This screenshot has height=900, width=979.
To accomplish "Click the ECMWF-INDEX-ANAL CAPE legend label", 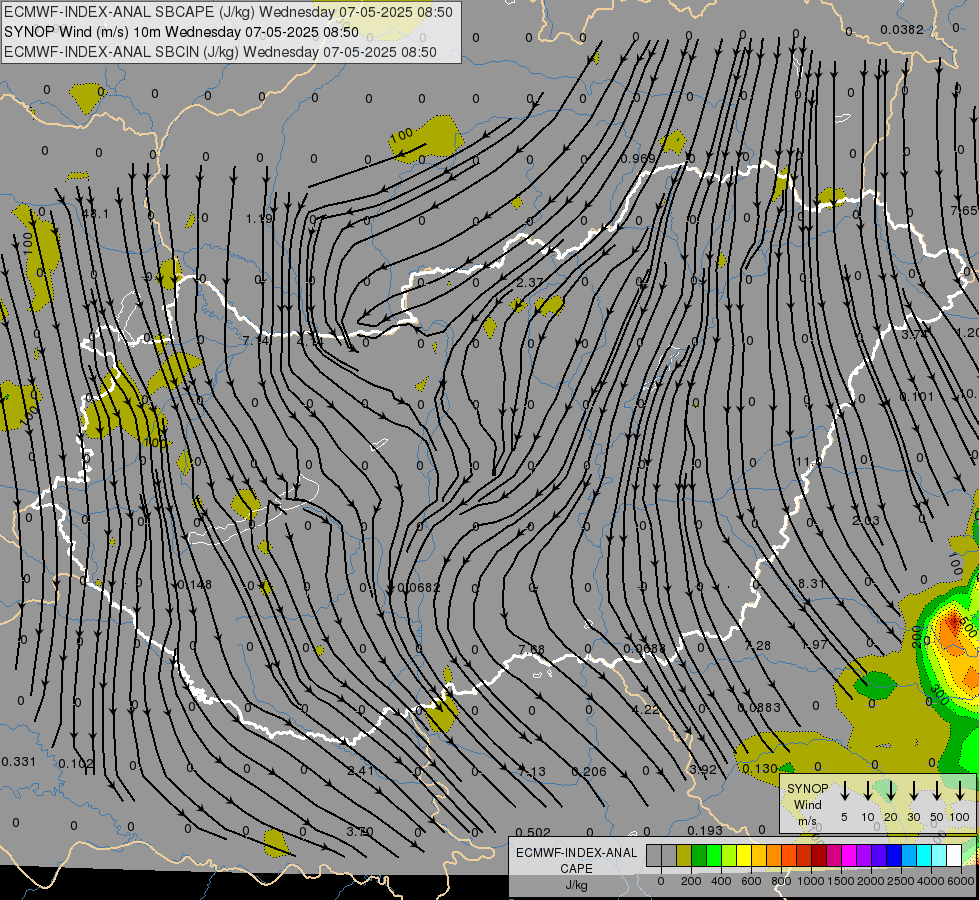I will click(576, 860).
